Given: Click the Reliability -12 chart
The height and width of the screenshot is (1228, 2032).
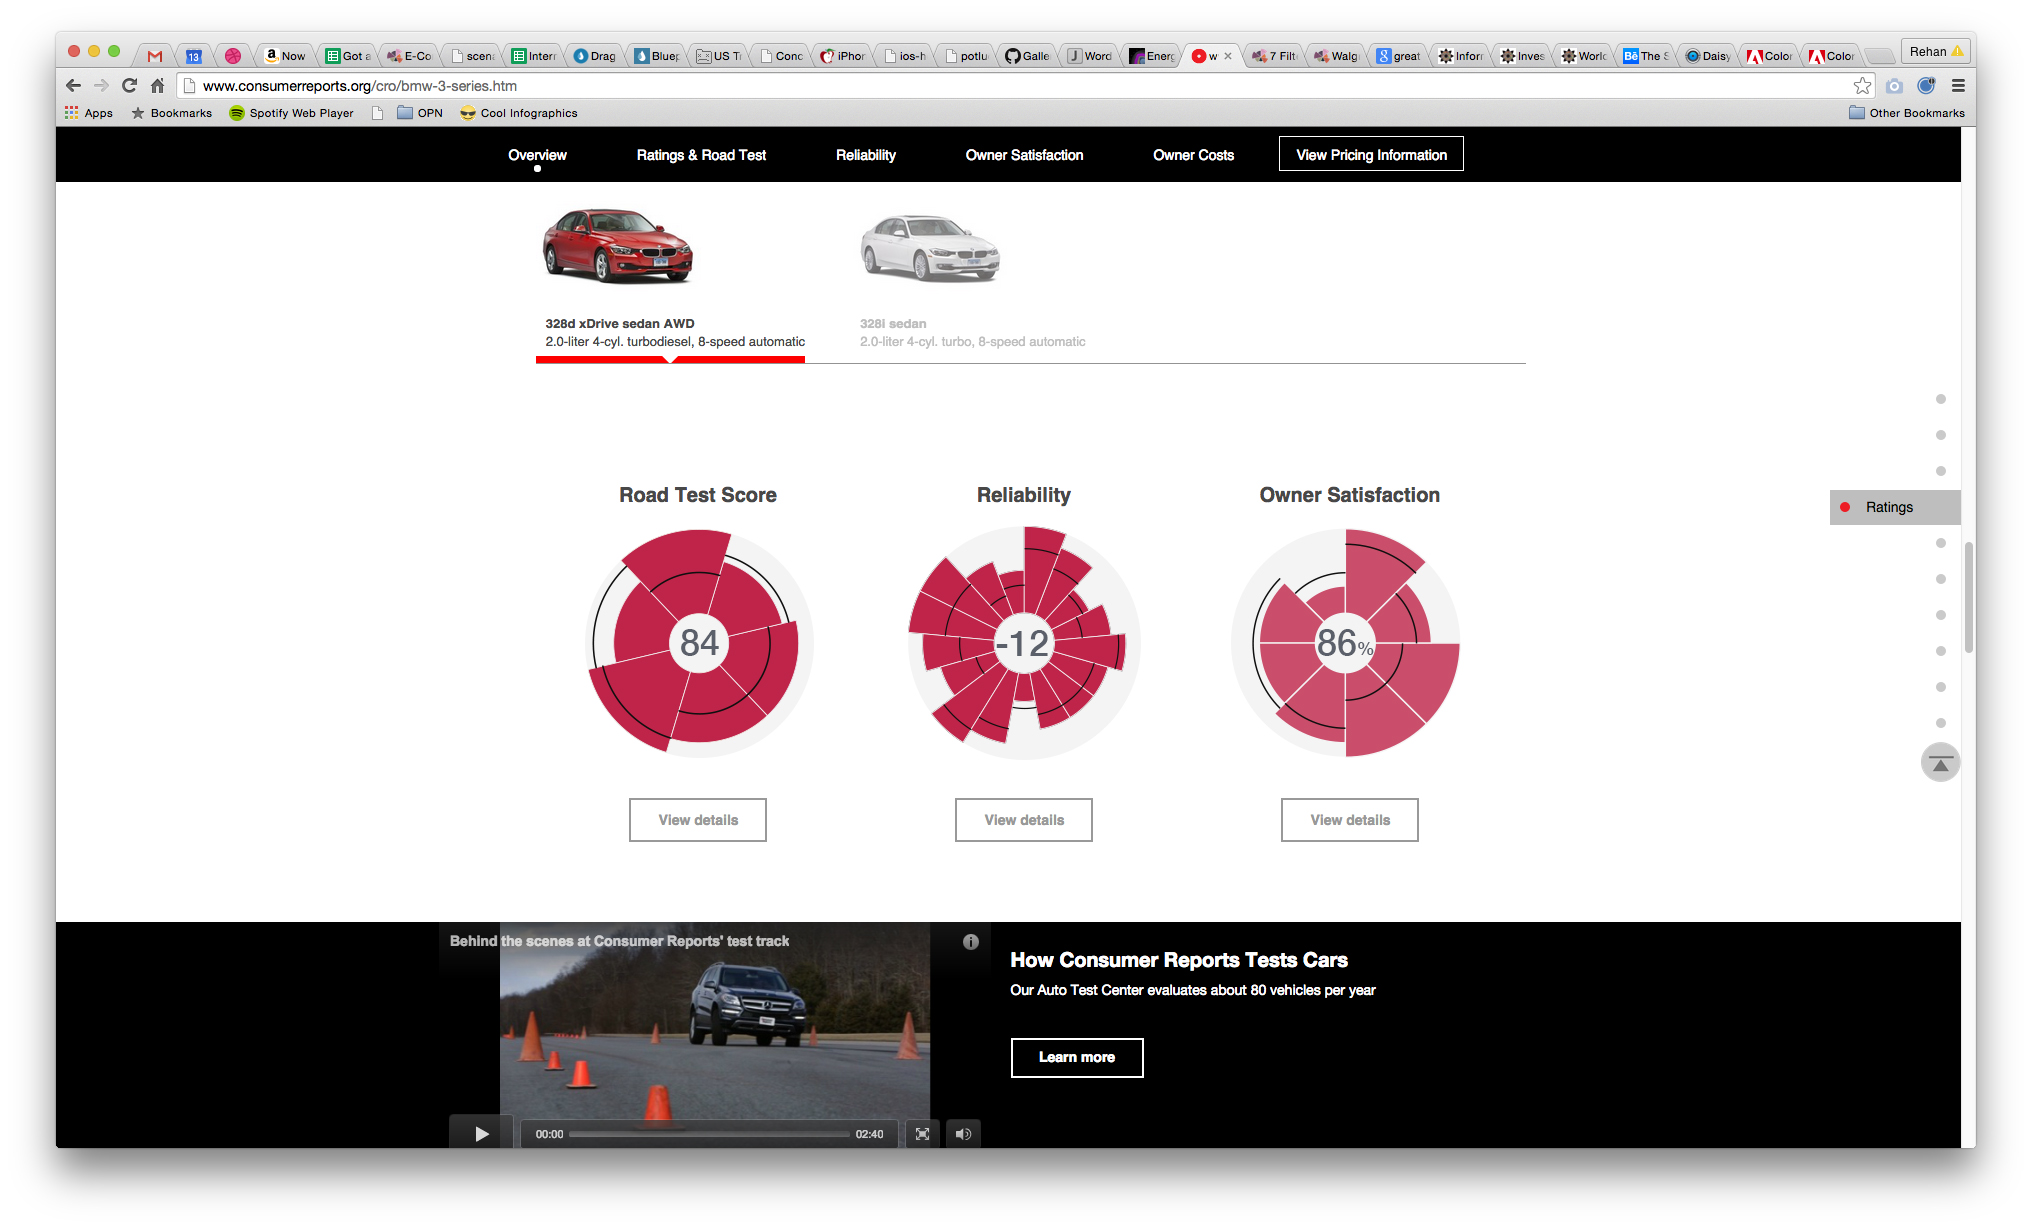Looking at the screenshot, I should 1024,642.
